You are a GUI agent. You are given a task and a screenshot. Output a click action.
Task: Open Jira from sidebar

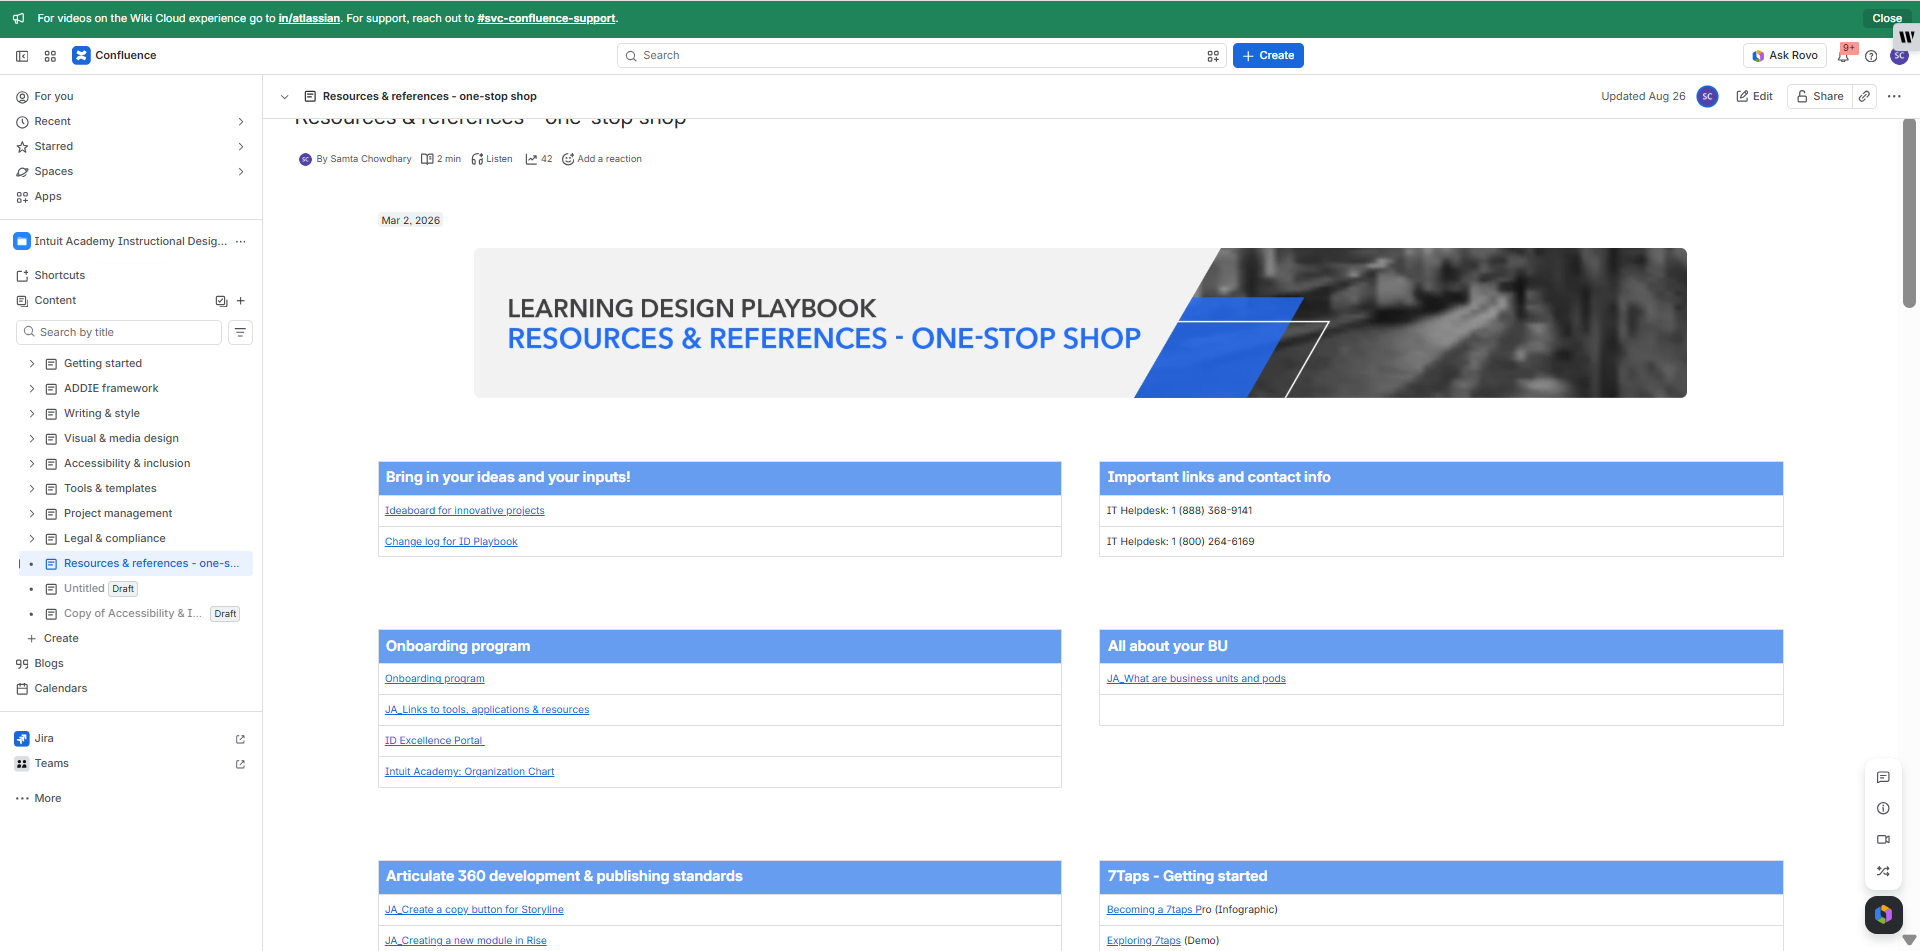point(44,739)
